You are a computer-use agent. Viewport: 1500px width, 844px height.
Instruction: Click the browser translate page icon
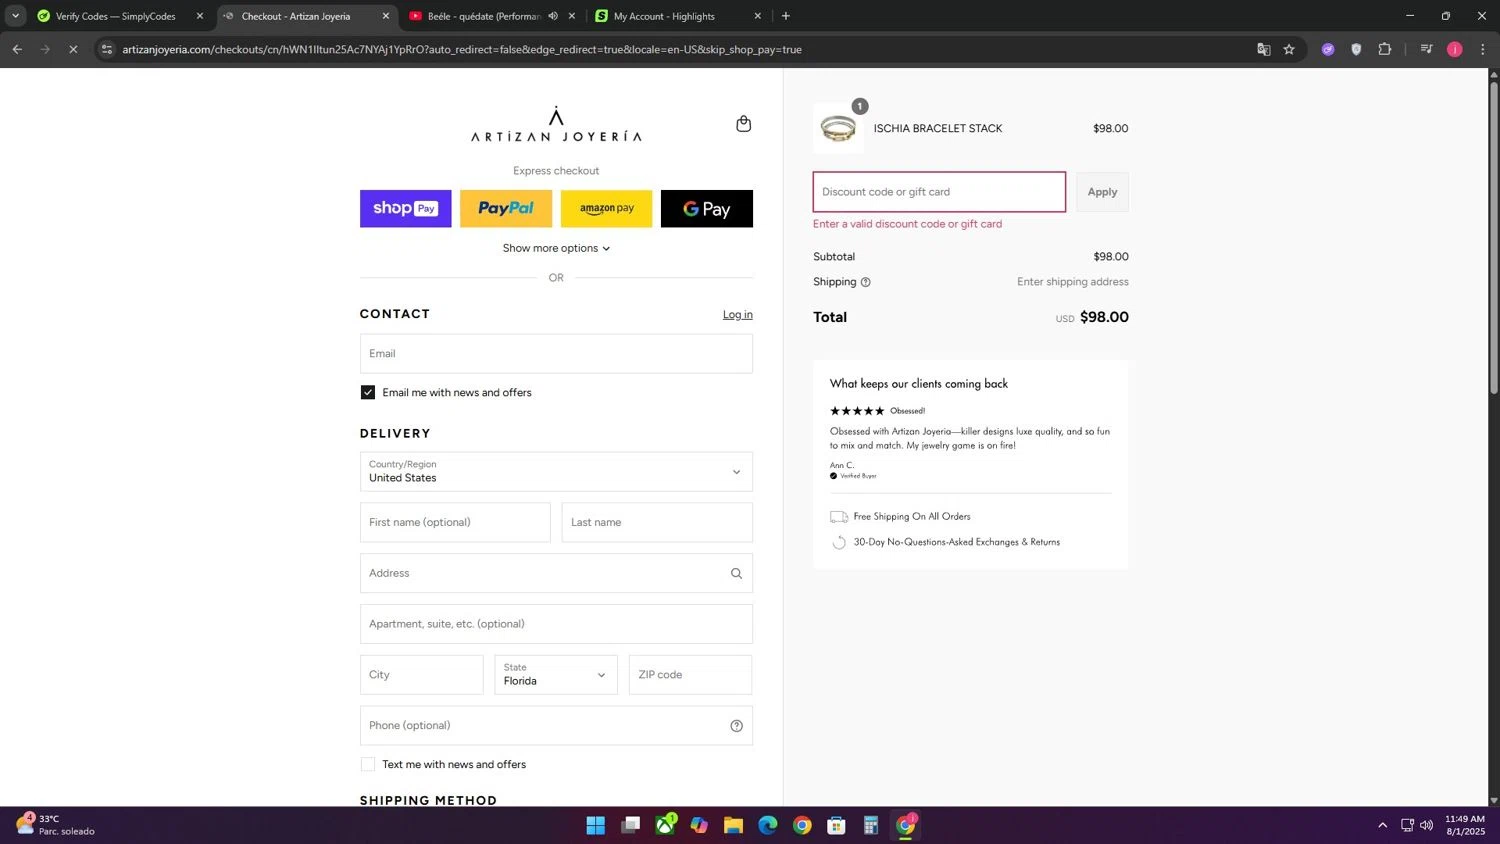tap(1263, 49)
